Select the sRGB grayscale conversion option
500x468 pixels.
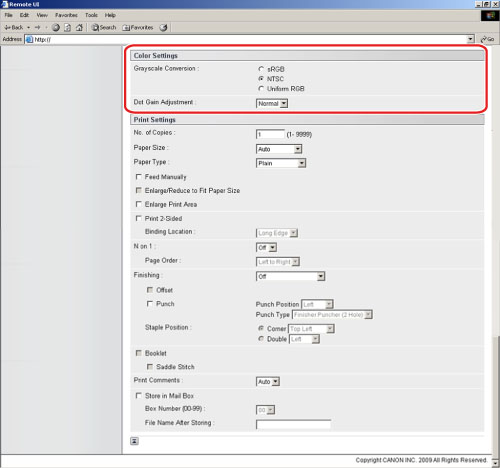pos(261,69)
